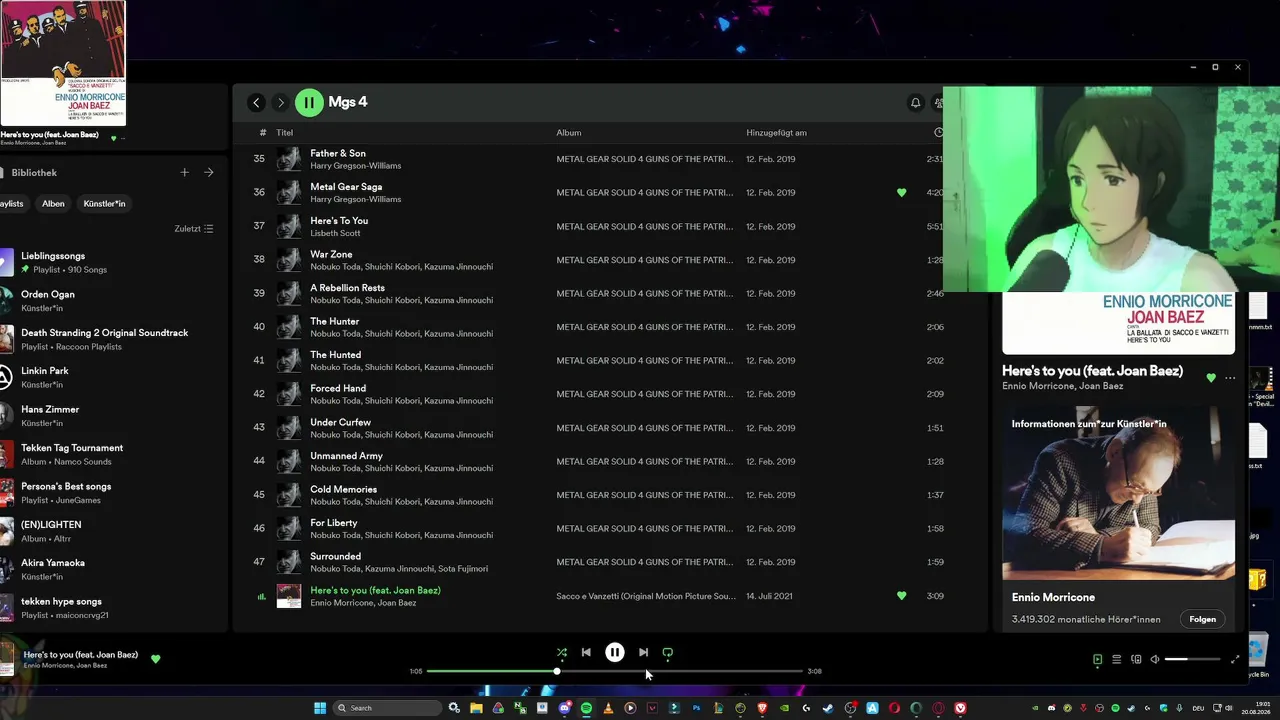Open the Tekken Tag Tournament album
This screenshot has width=1280, height=720.
point(107,454)
